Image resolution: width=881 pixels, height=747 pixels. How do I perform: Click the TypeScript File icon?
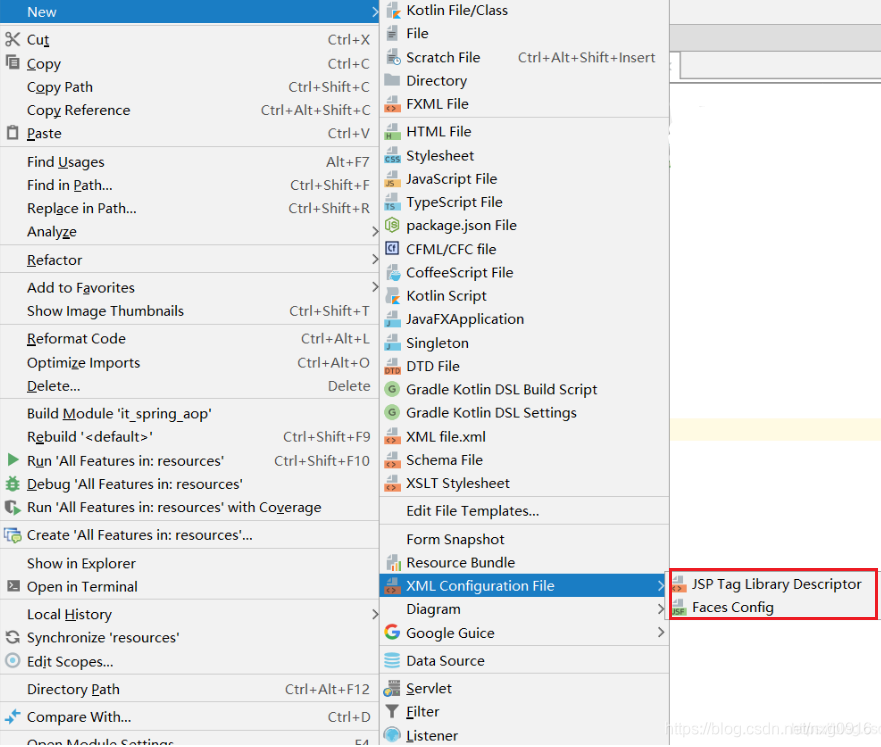[392, 202]
